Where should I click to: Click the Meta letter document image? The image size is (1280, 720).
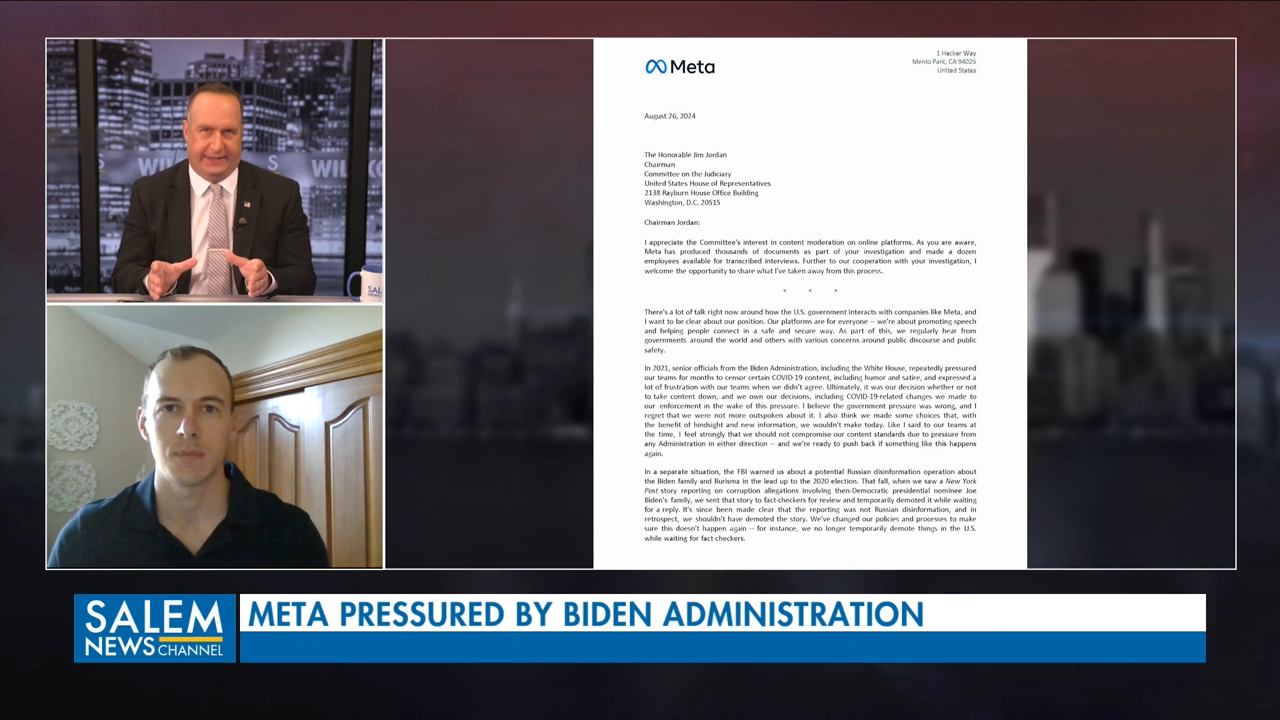pos(810,304)
